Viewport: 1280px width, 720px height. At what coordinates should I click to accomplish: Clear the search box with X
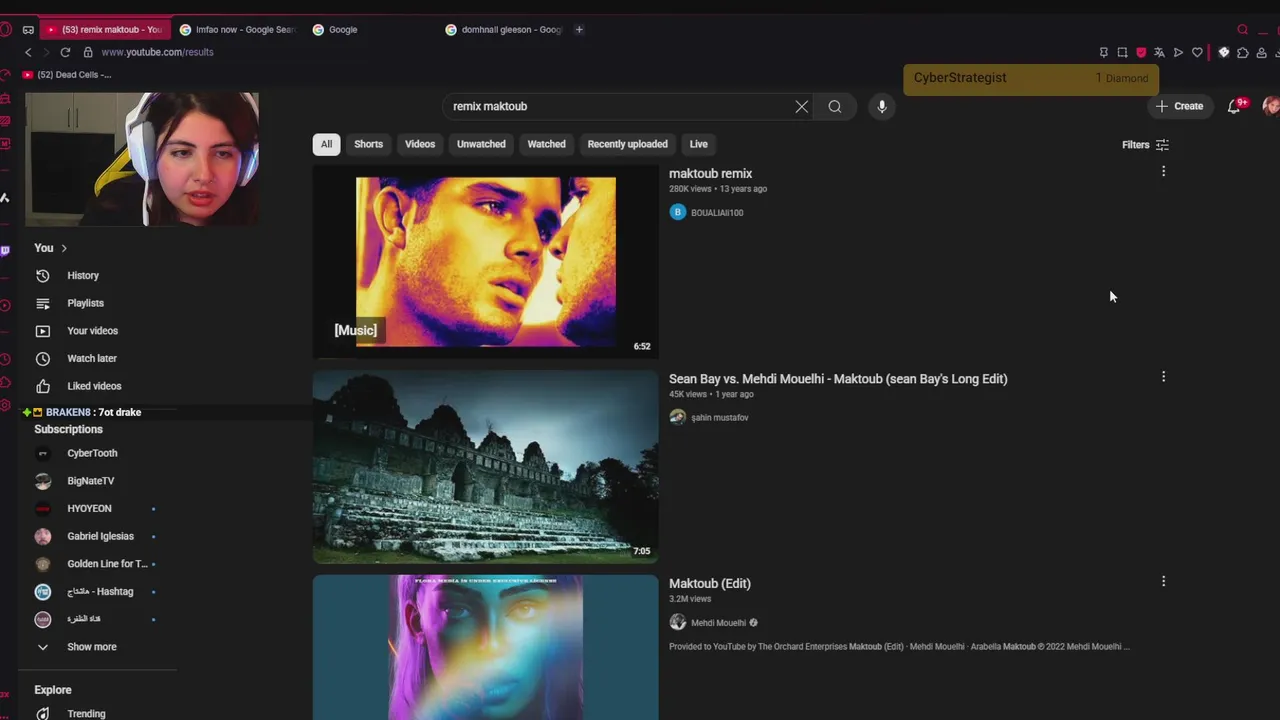(x=801, y=106)
